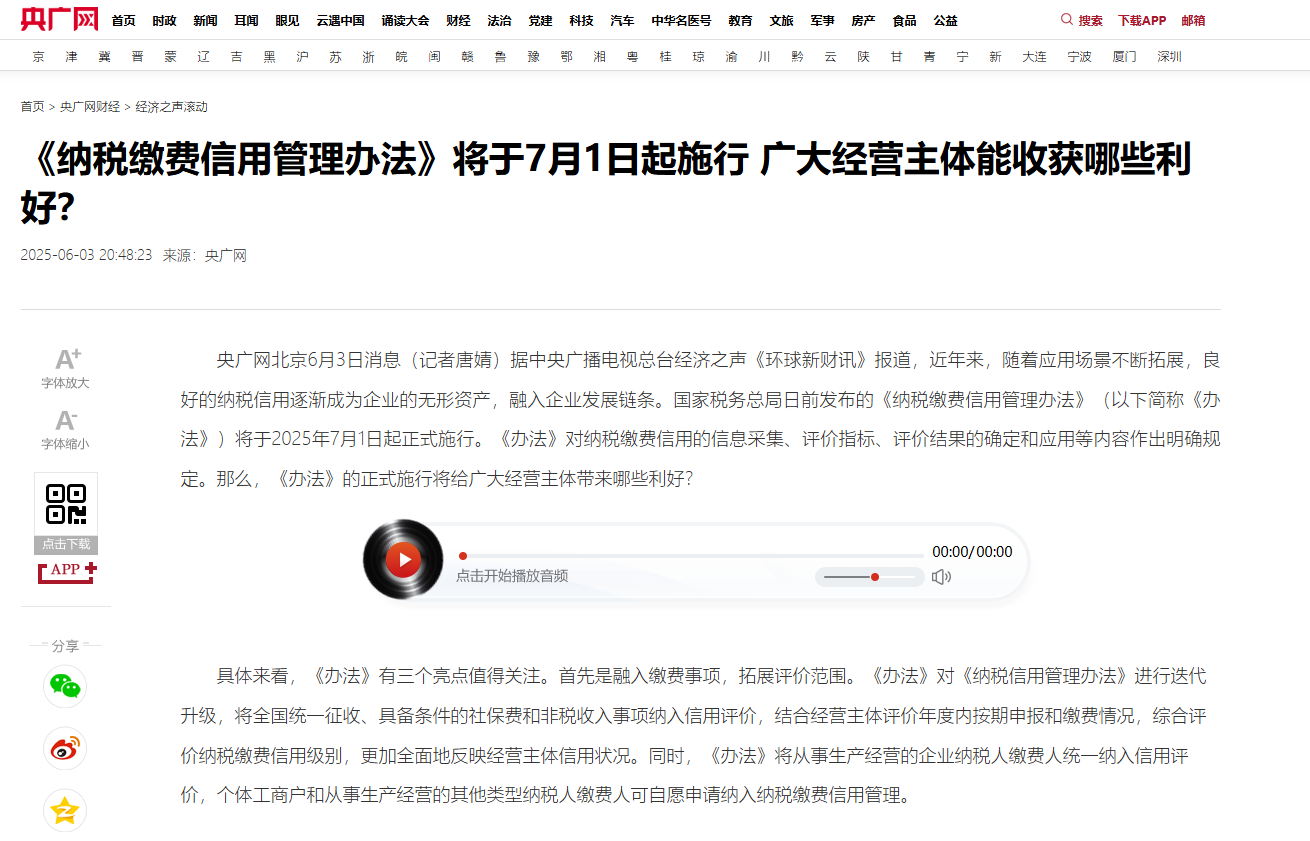
Task: Increase font size with A+ icon
Action: click(67, 360)
